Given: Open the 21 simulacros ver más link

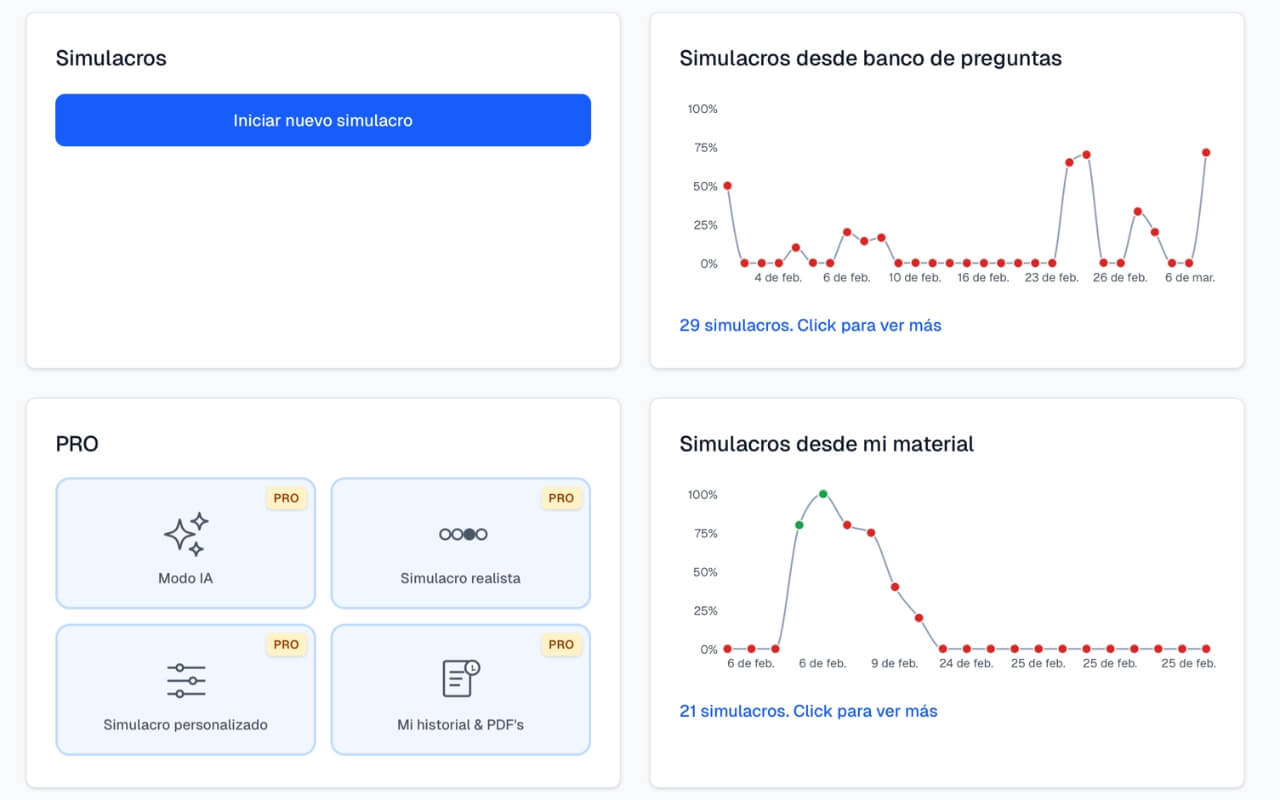Looking at the screenshot, I should [x=808, y=711].
